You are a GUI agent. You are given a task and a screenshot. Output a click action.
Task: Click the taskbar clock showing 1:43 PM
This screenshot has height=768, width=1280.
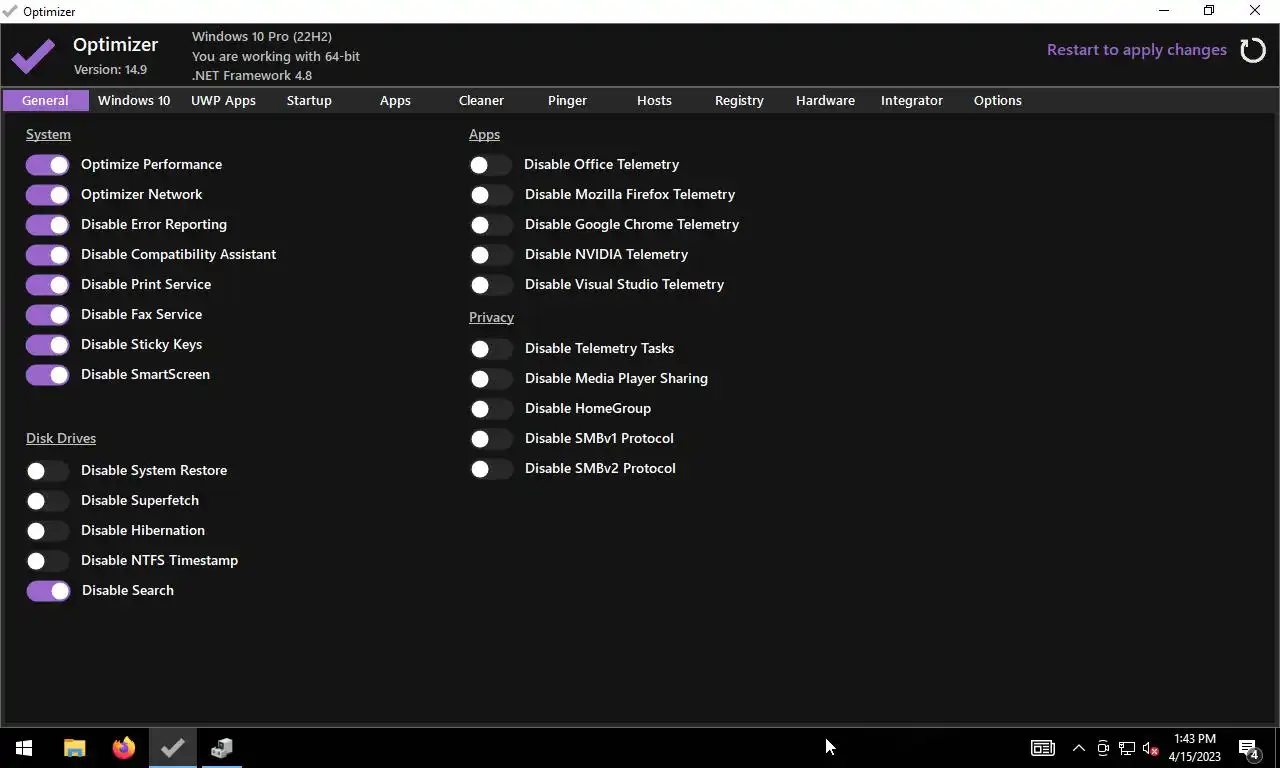1195,748
